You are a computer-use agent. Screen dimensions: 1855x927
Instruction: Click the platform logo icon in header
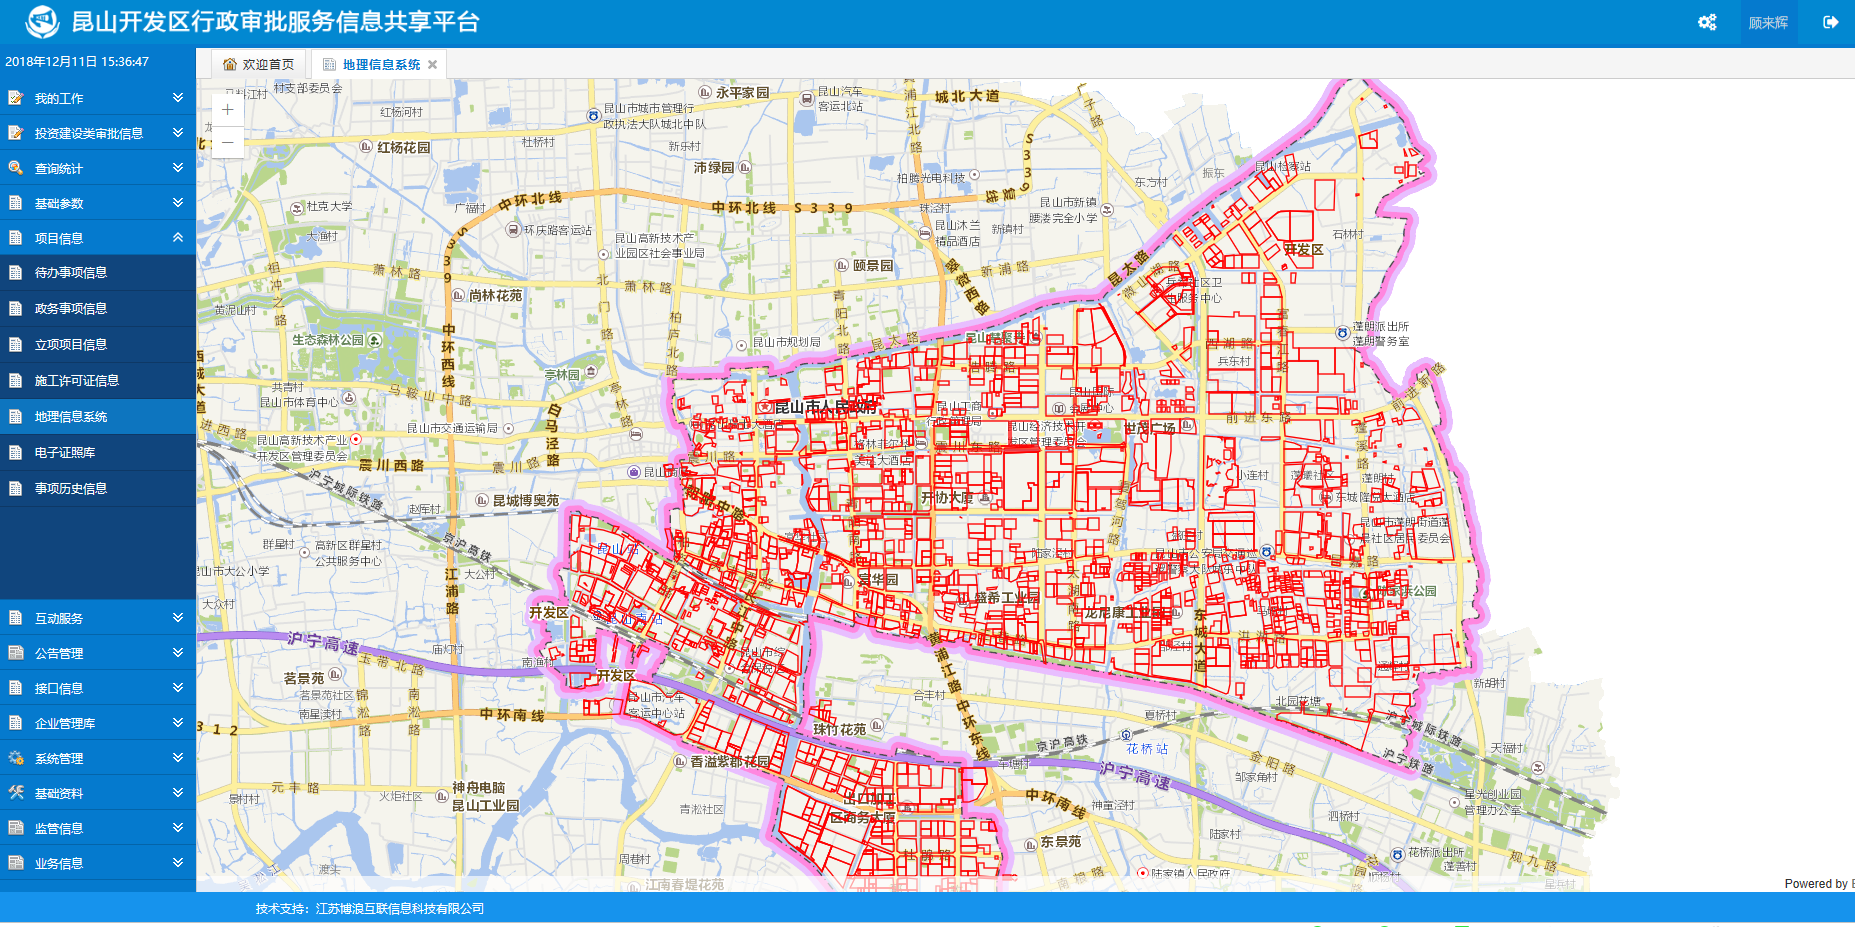pos(42,22)
